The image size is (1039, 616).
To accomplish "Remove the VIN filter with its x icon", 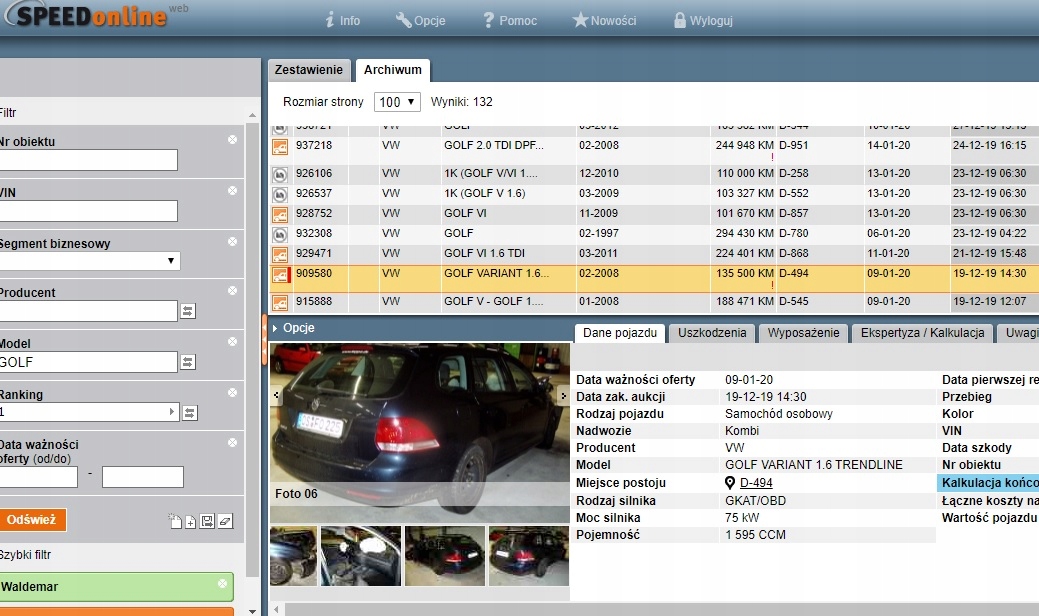I will tap(232, 190).
